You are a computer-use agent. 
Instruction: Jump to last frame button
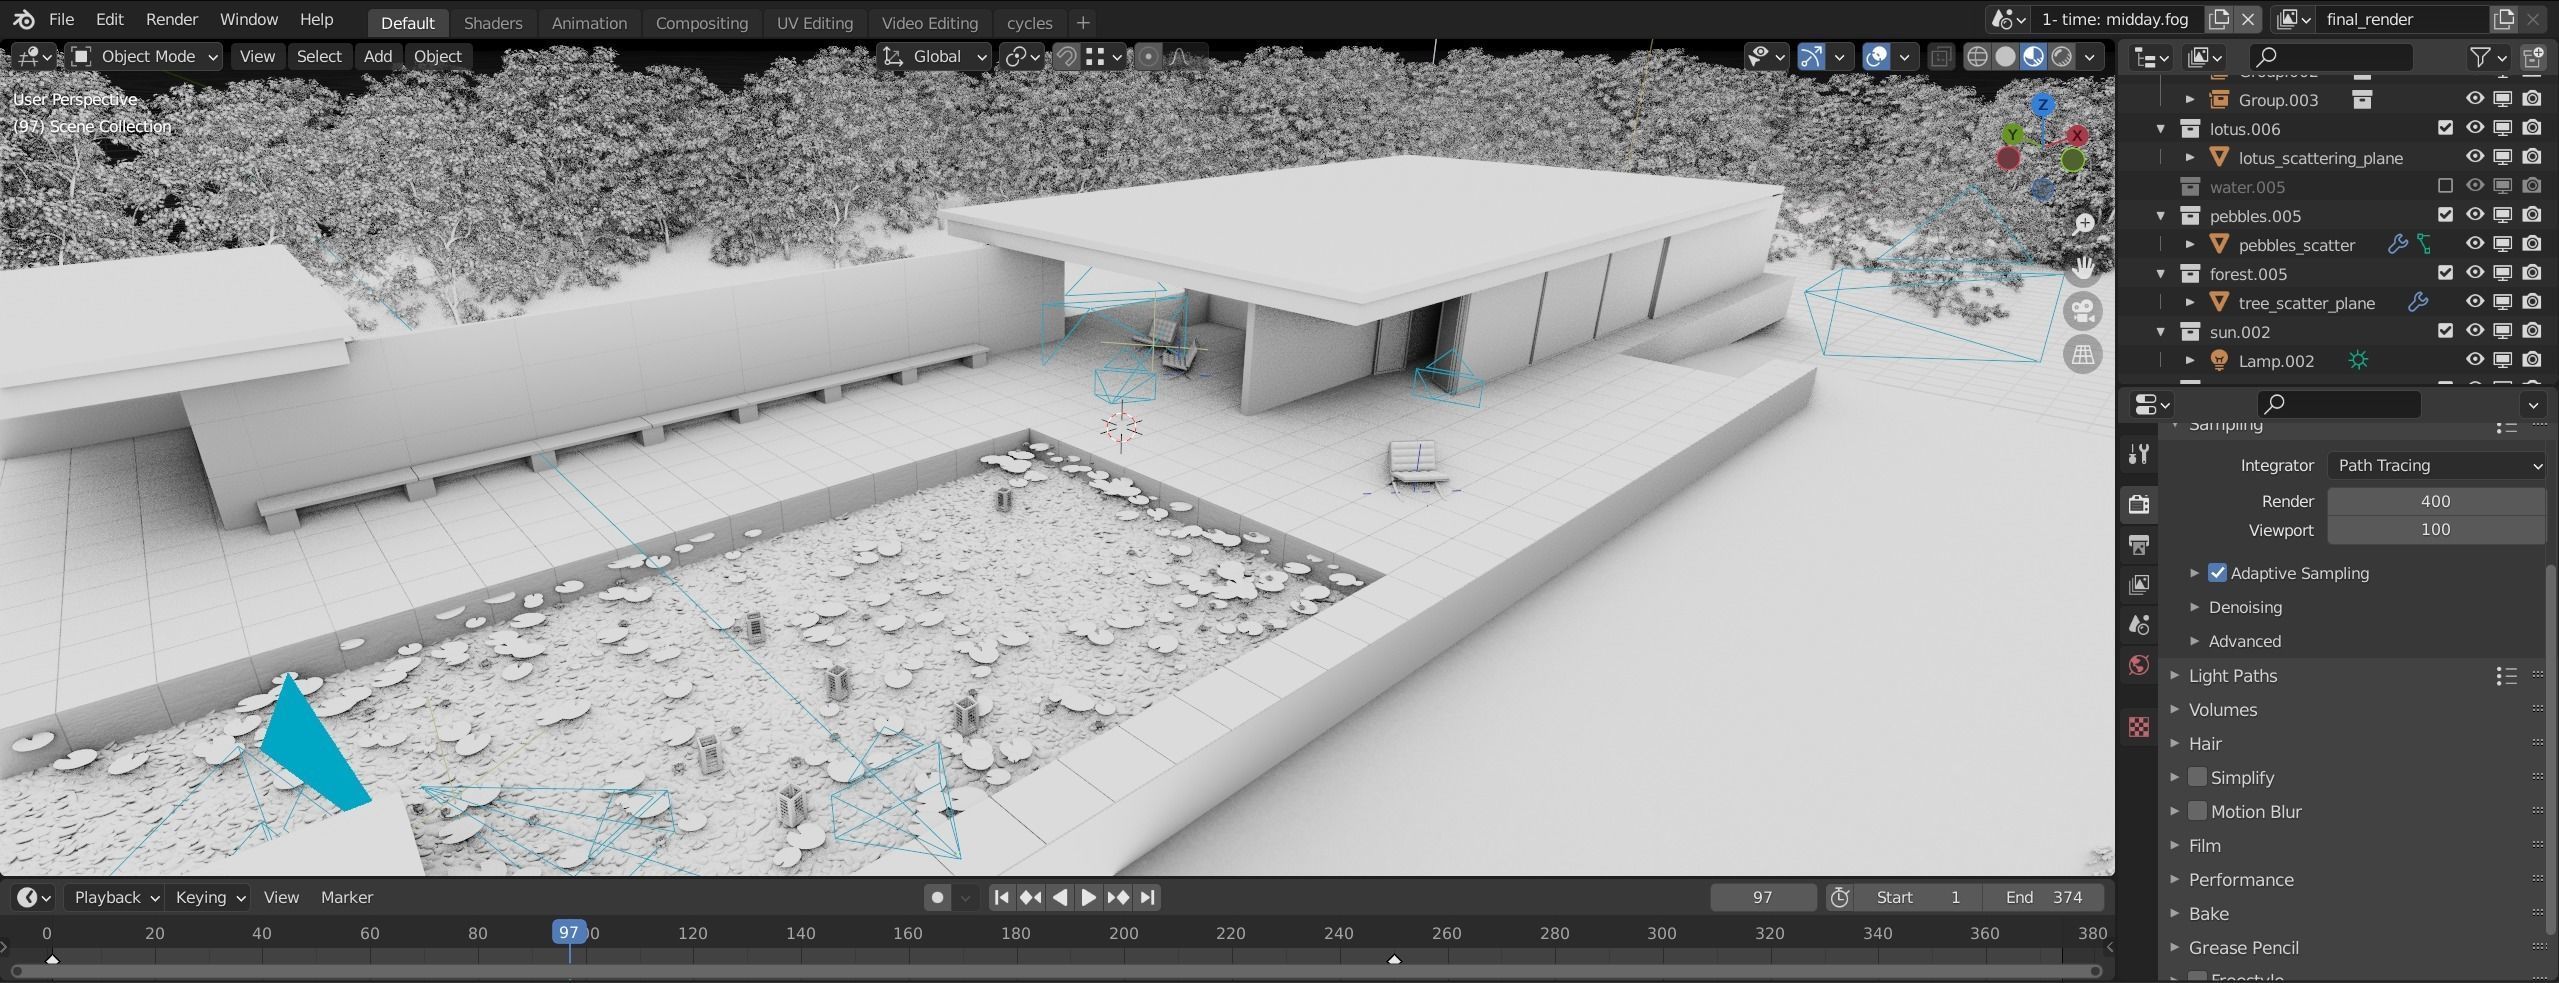coord(1148,898)
